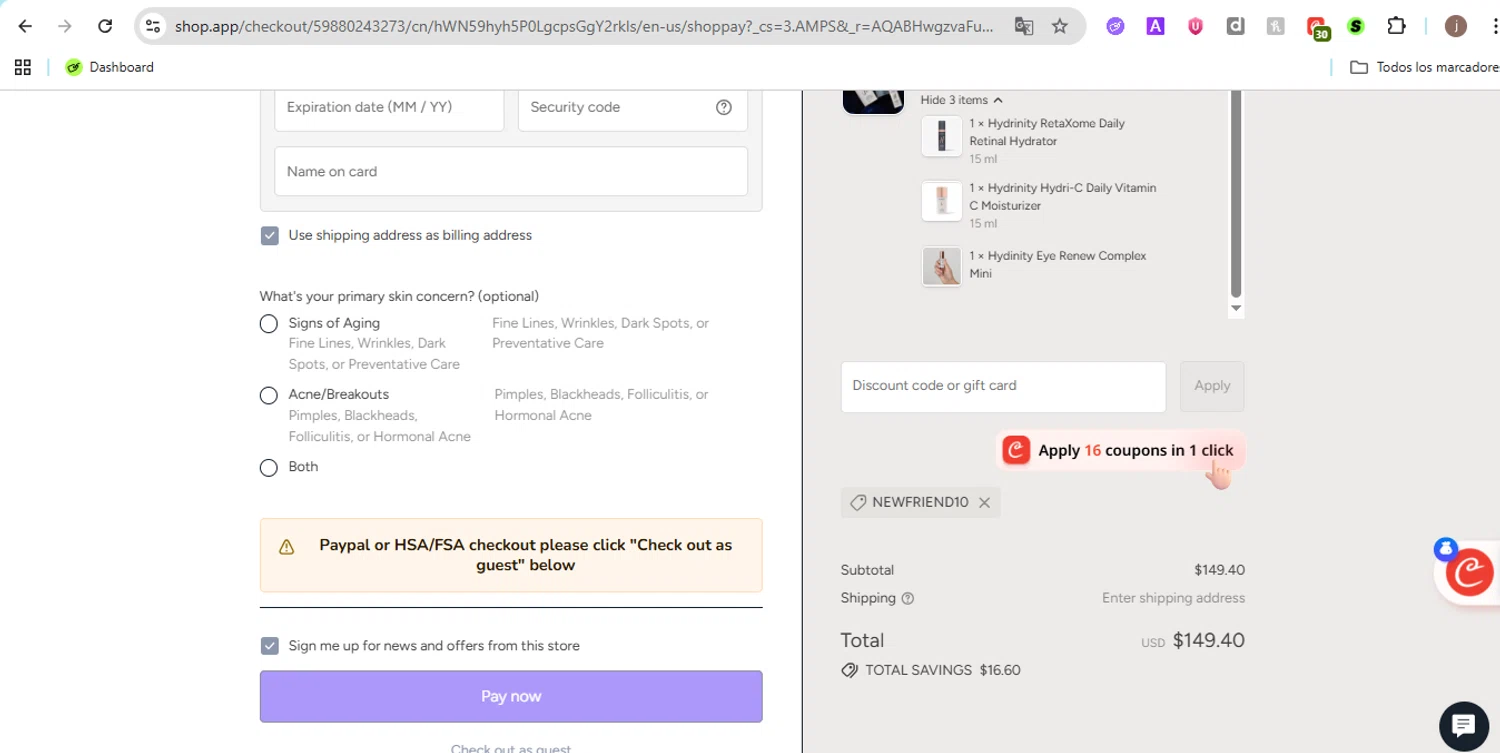Click the Subtotal $149.40 amount
Viewport: 1500px width, 753px height.
(1219, 570)
